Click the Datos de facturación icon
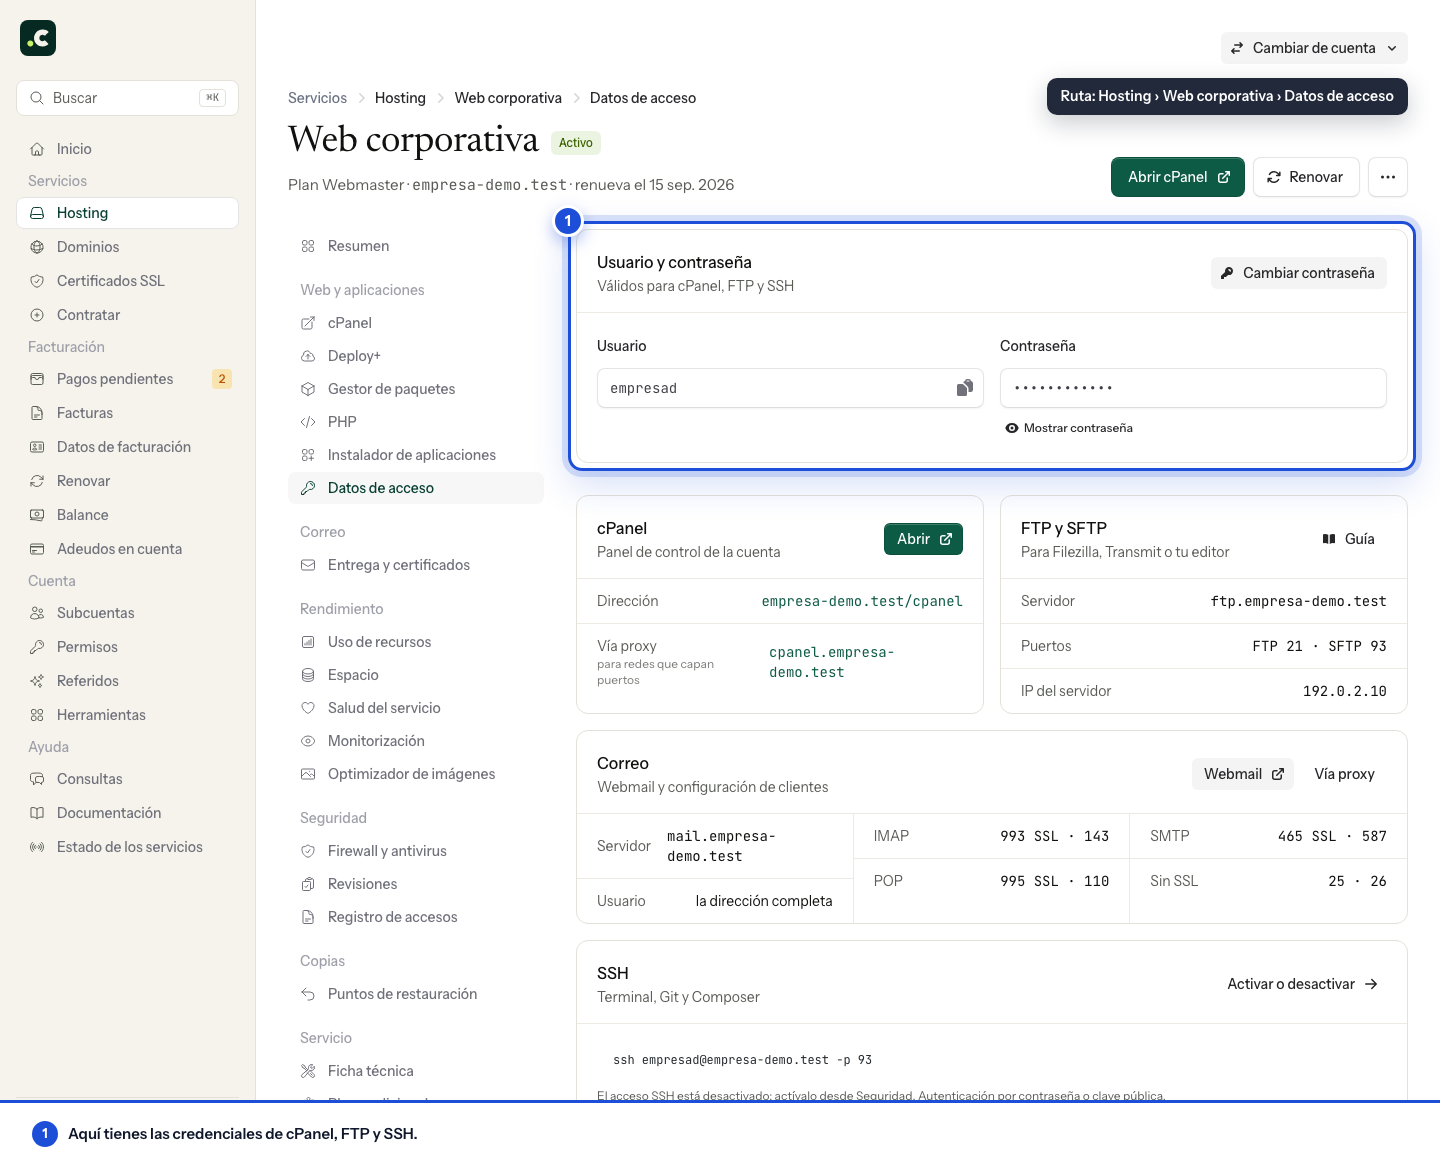 tap(37, 447)
